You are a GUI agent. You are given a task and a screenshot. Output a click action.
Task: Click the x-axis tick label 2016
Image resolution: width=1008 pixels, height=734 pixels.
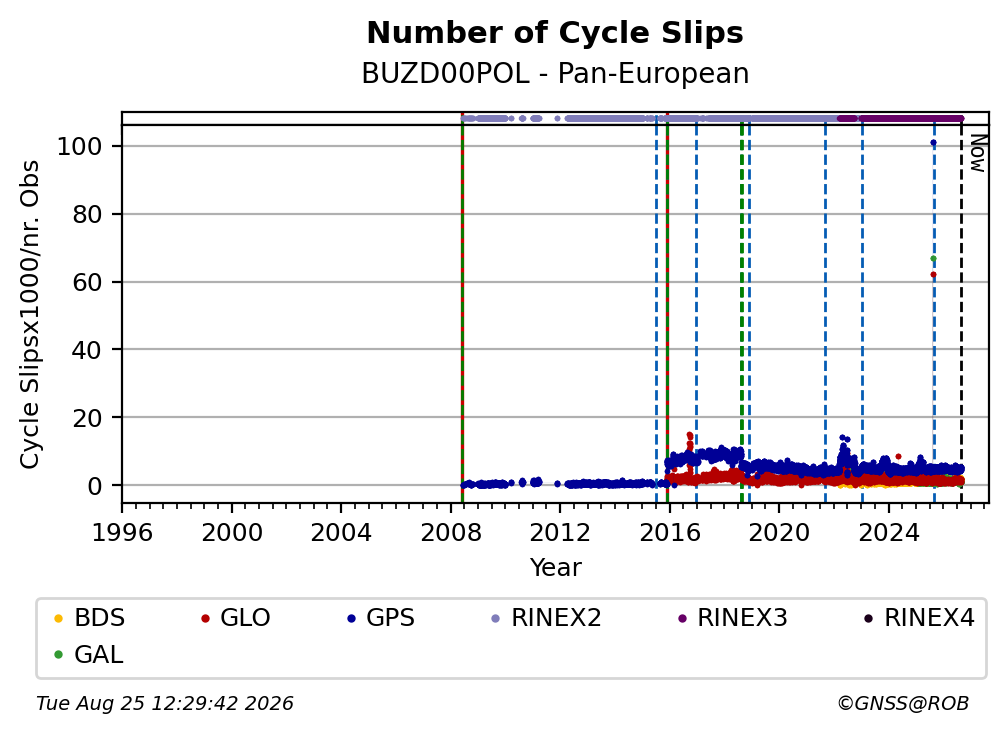[x=669, y=533]
